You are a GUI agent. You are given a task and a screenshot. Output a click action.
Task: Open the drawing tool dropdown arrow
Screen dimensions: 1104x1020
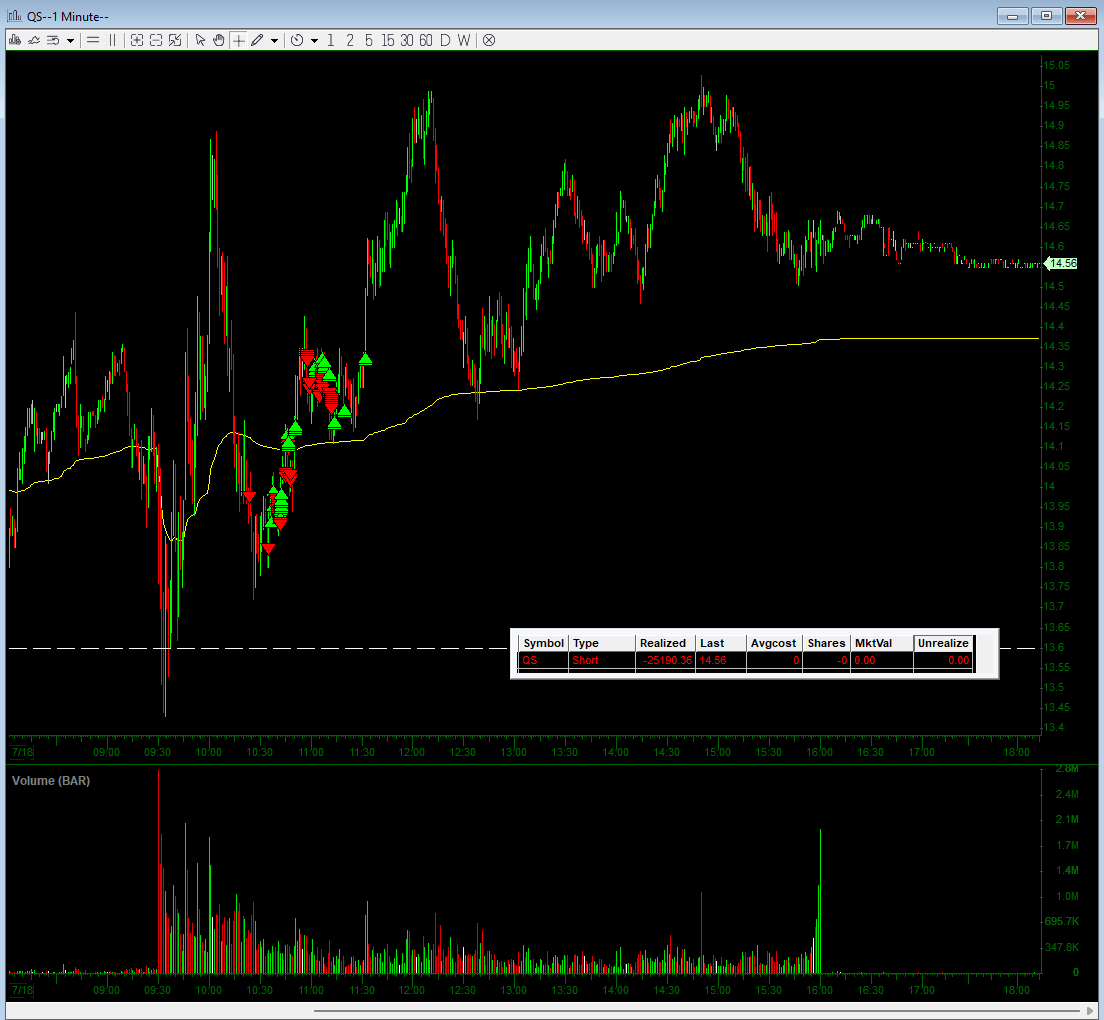[275, 41]
